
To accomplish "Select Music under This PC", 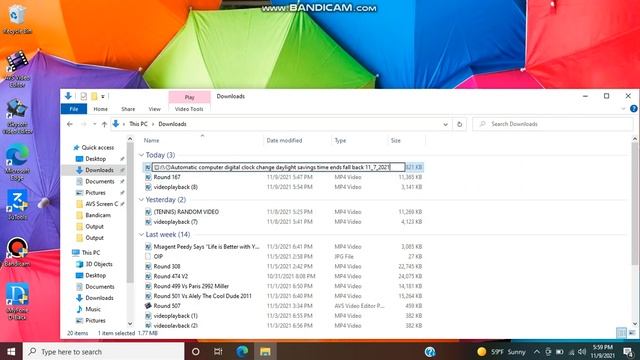I will [93, 309].
